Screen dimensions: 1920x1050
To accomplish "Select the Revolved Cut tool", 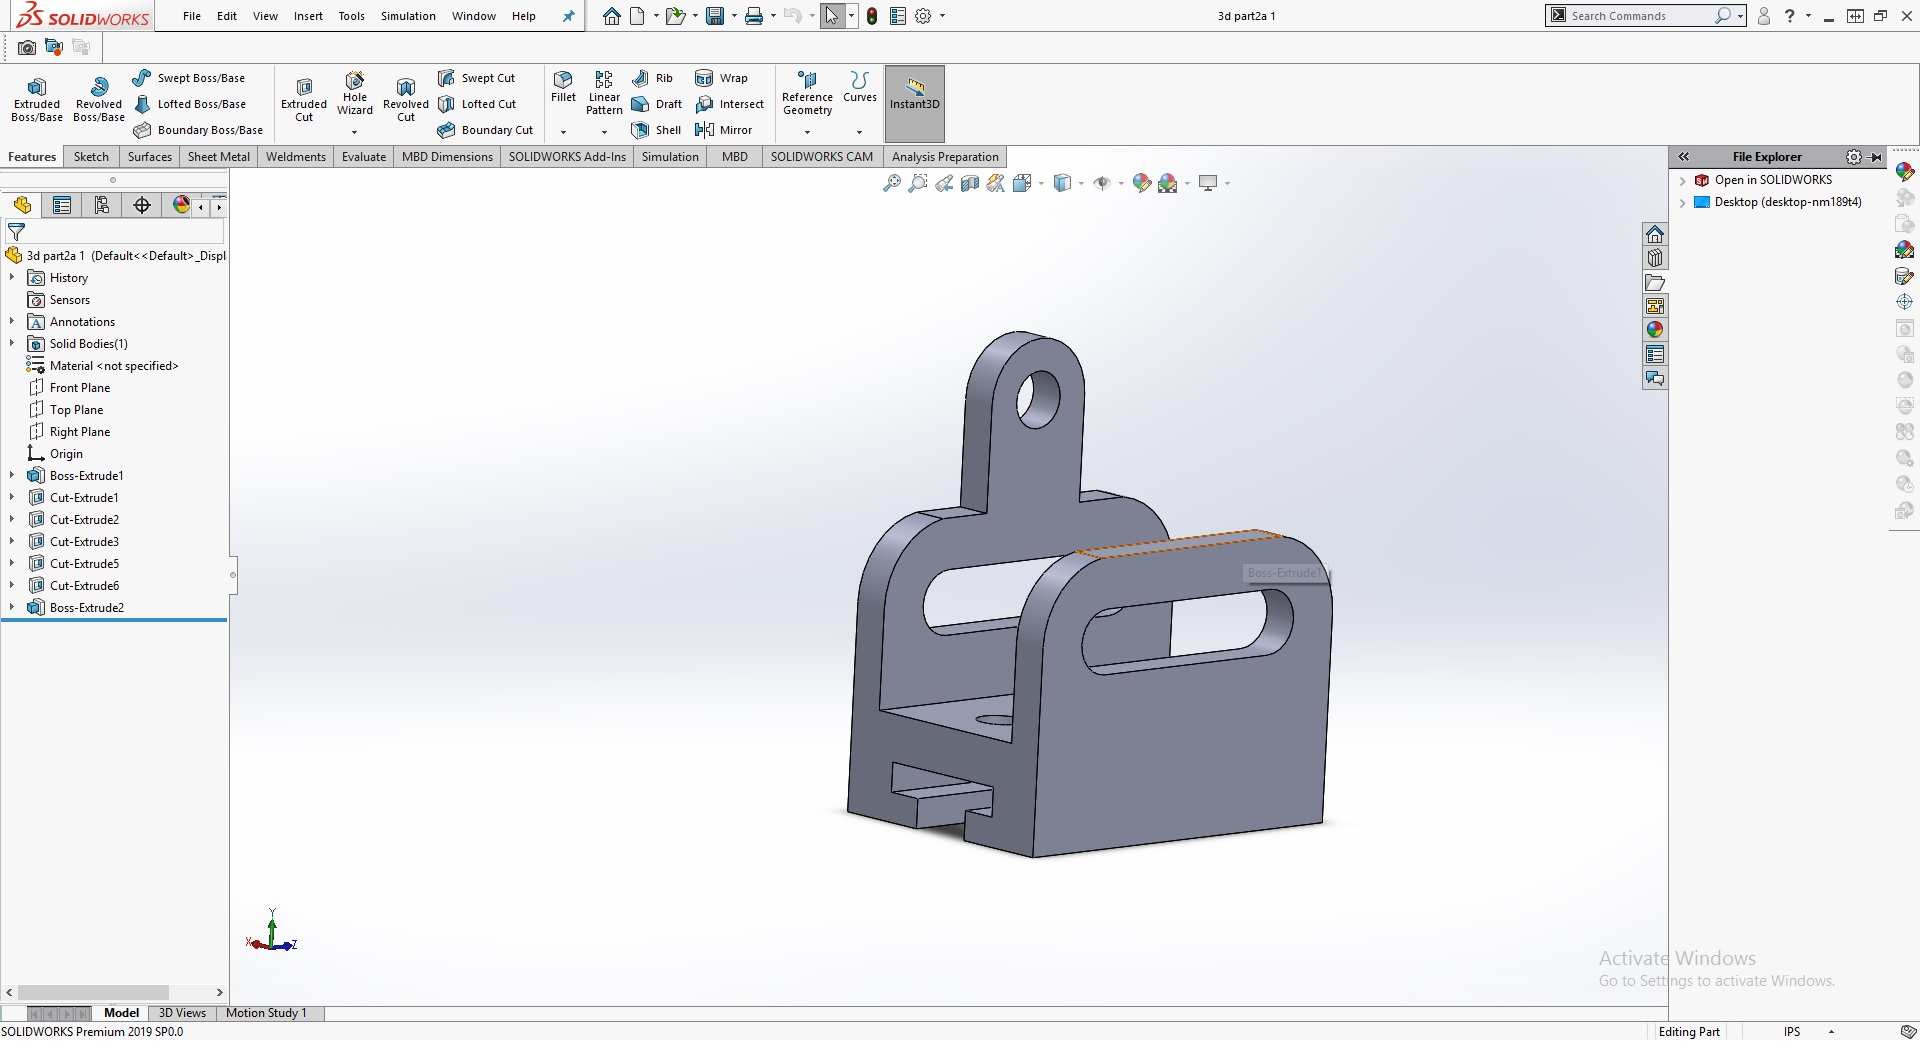I will (405, 98).
